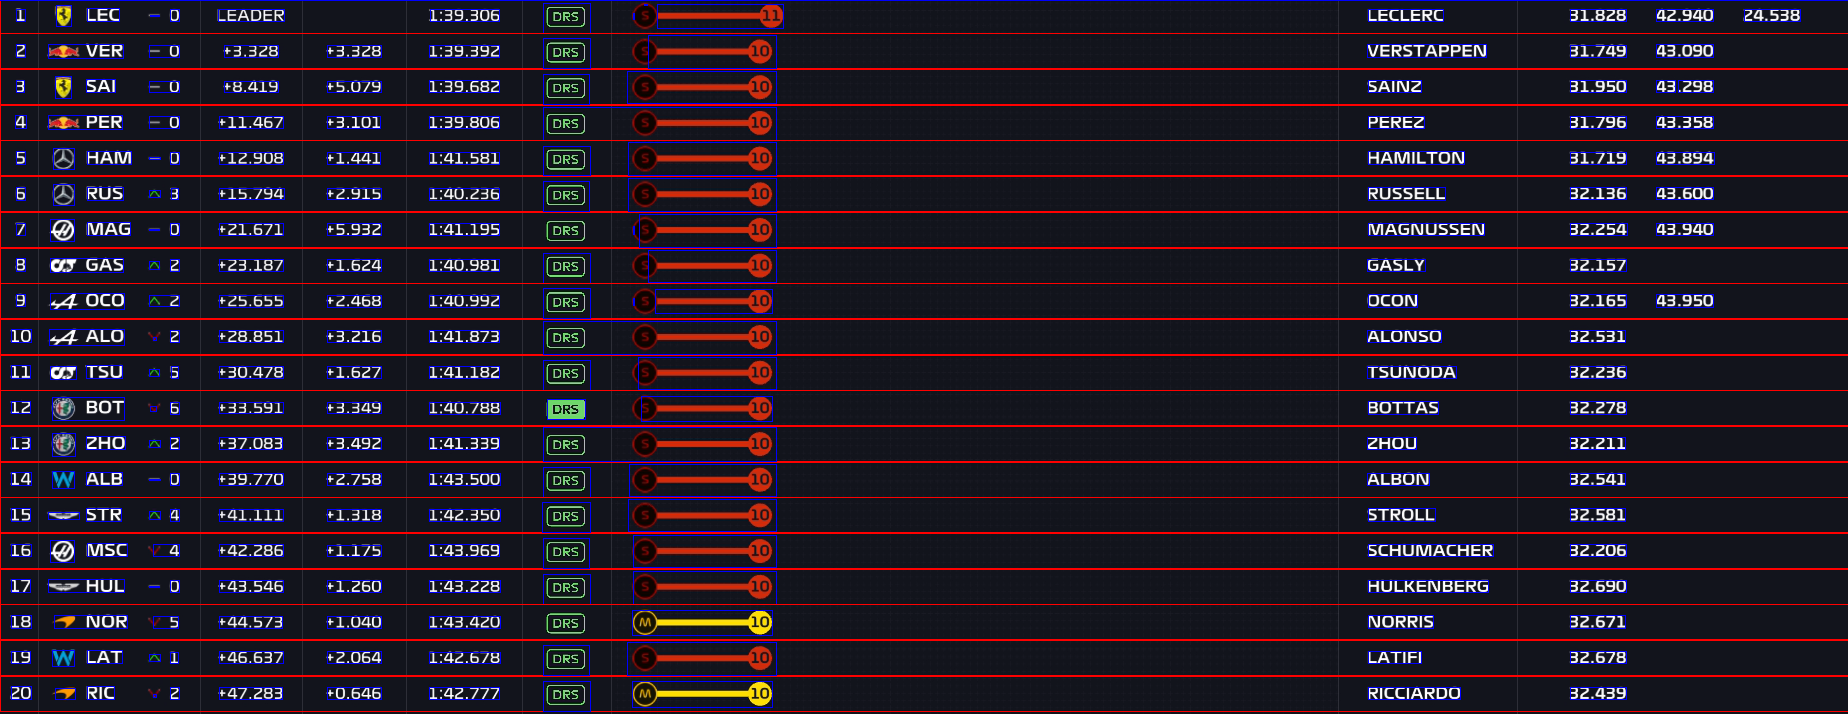1848x714 pixels.
Task: Click the Mercedes logo beside HAM
Action: (x=63, y=158)
